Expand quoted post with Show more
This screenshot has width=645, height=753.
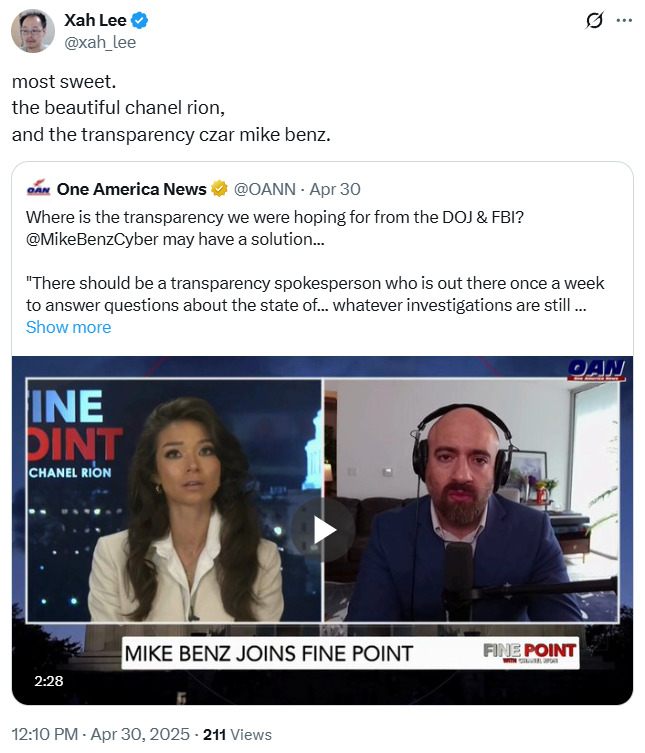pyautogui.click(x=68, y=327)
